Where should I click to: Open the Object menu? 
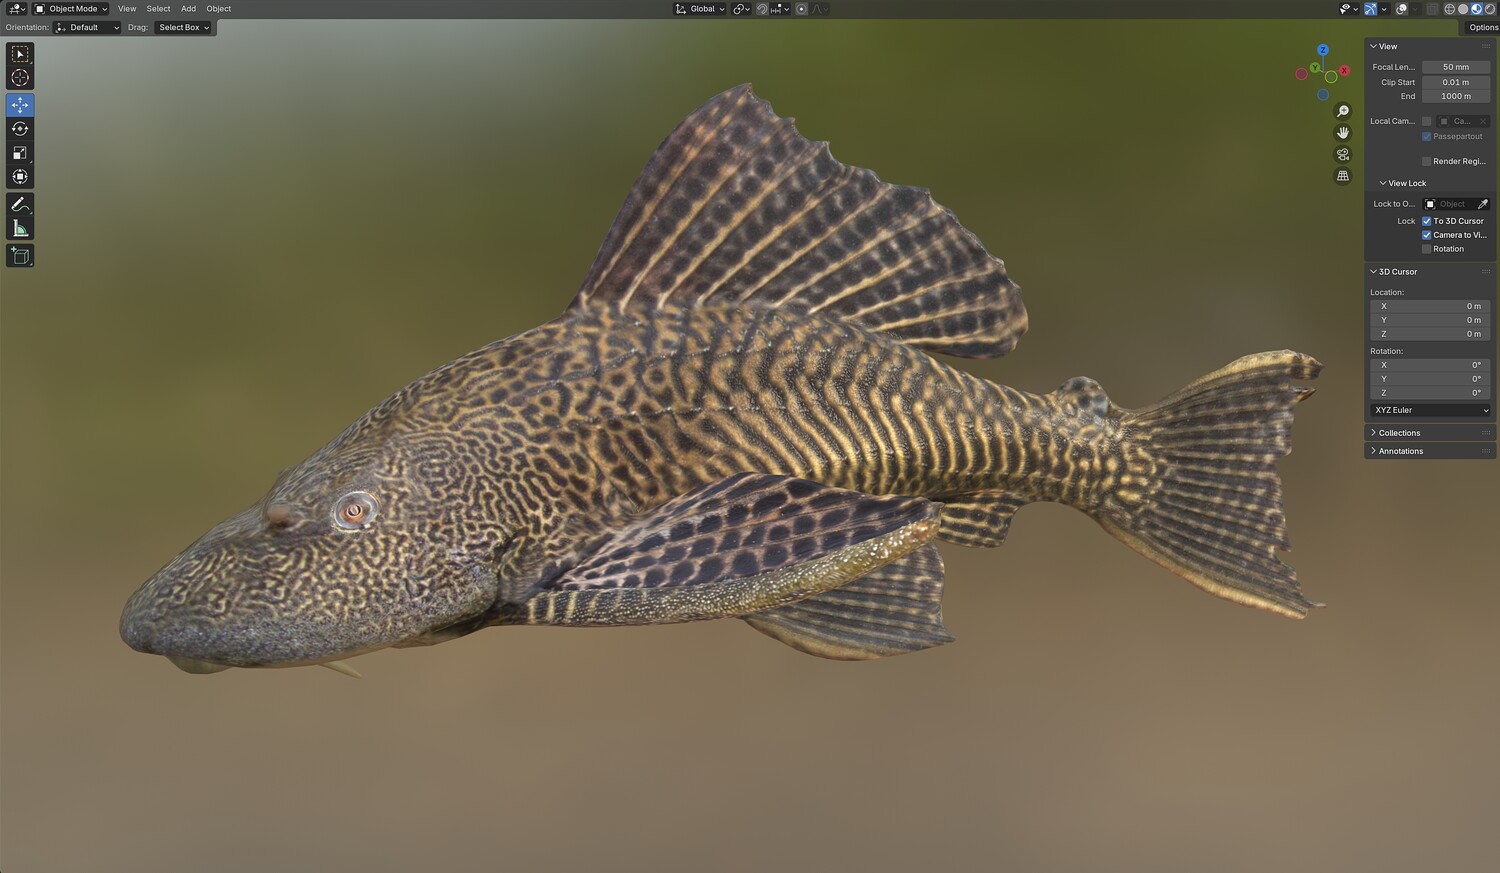tap(218, 9)
